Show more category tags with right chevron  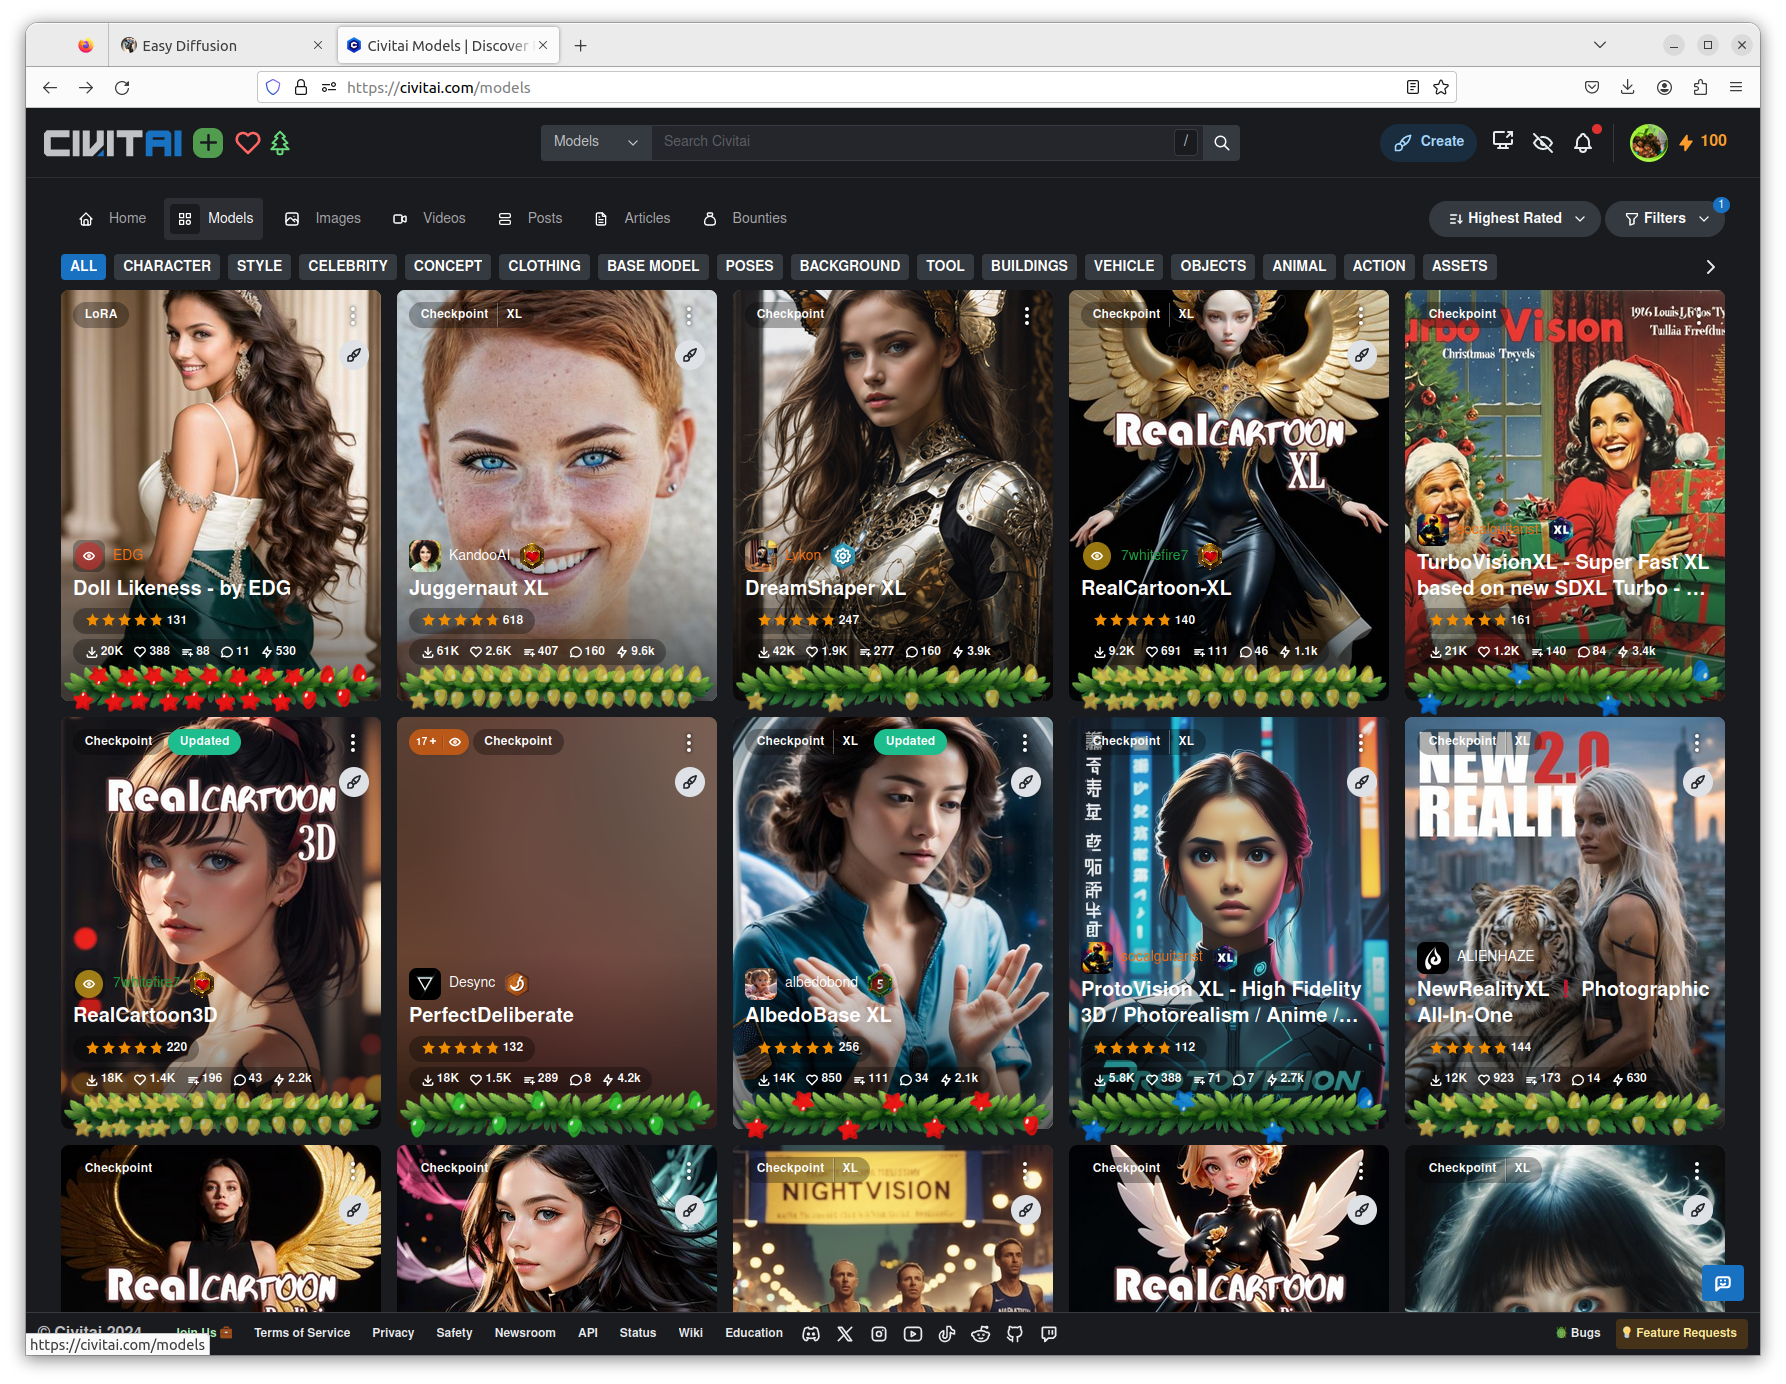(x=1710, y=267)
